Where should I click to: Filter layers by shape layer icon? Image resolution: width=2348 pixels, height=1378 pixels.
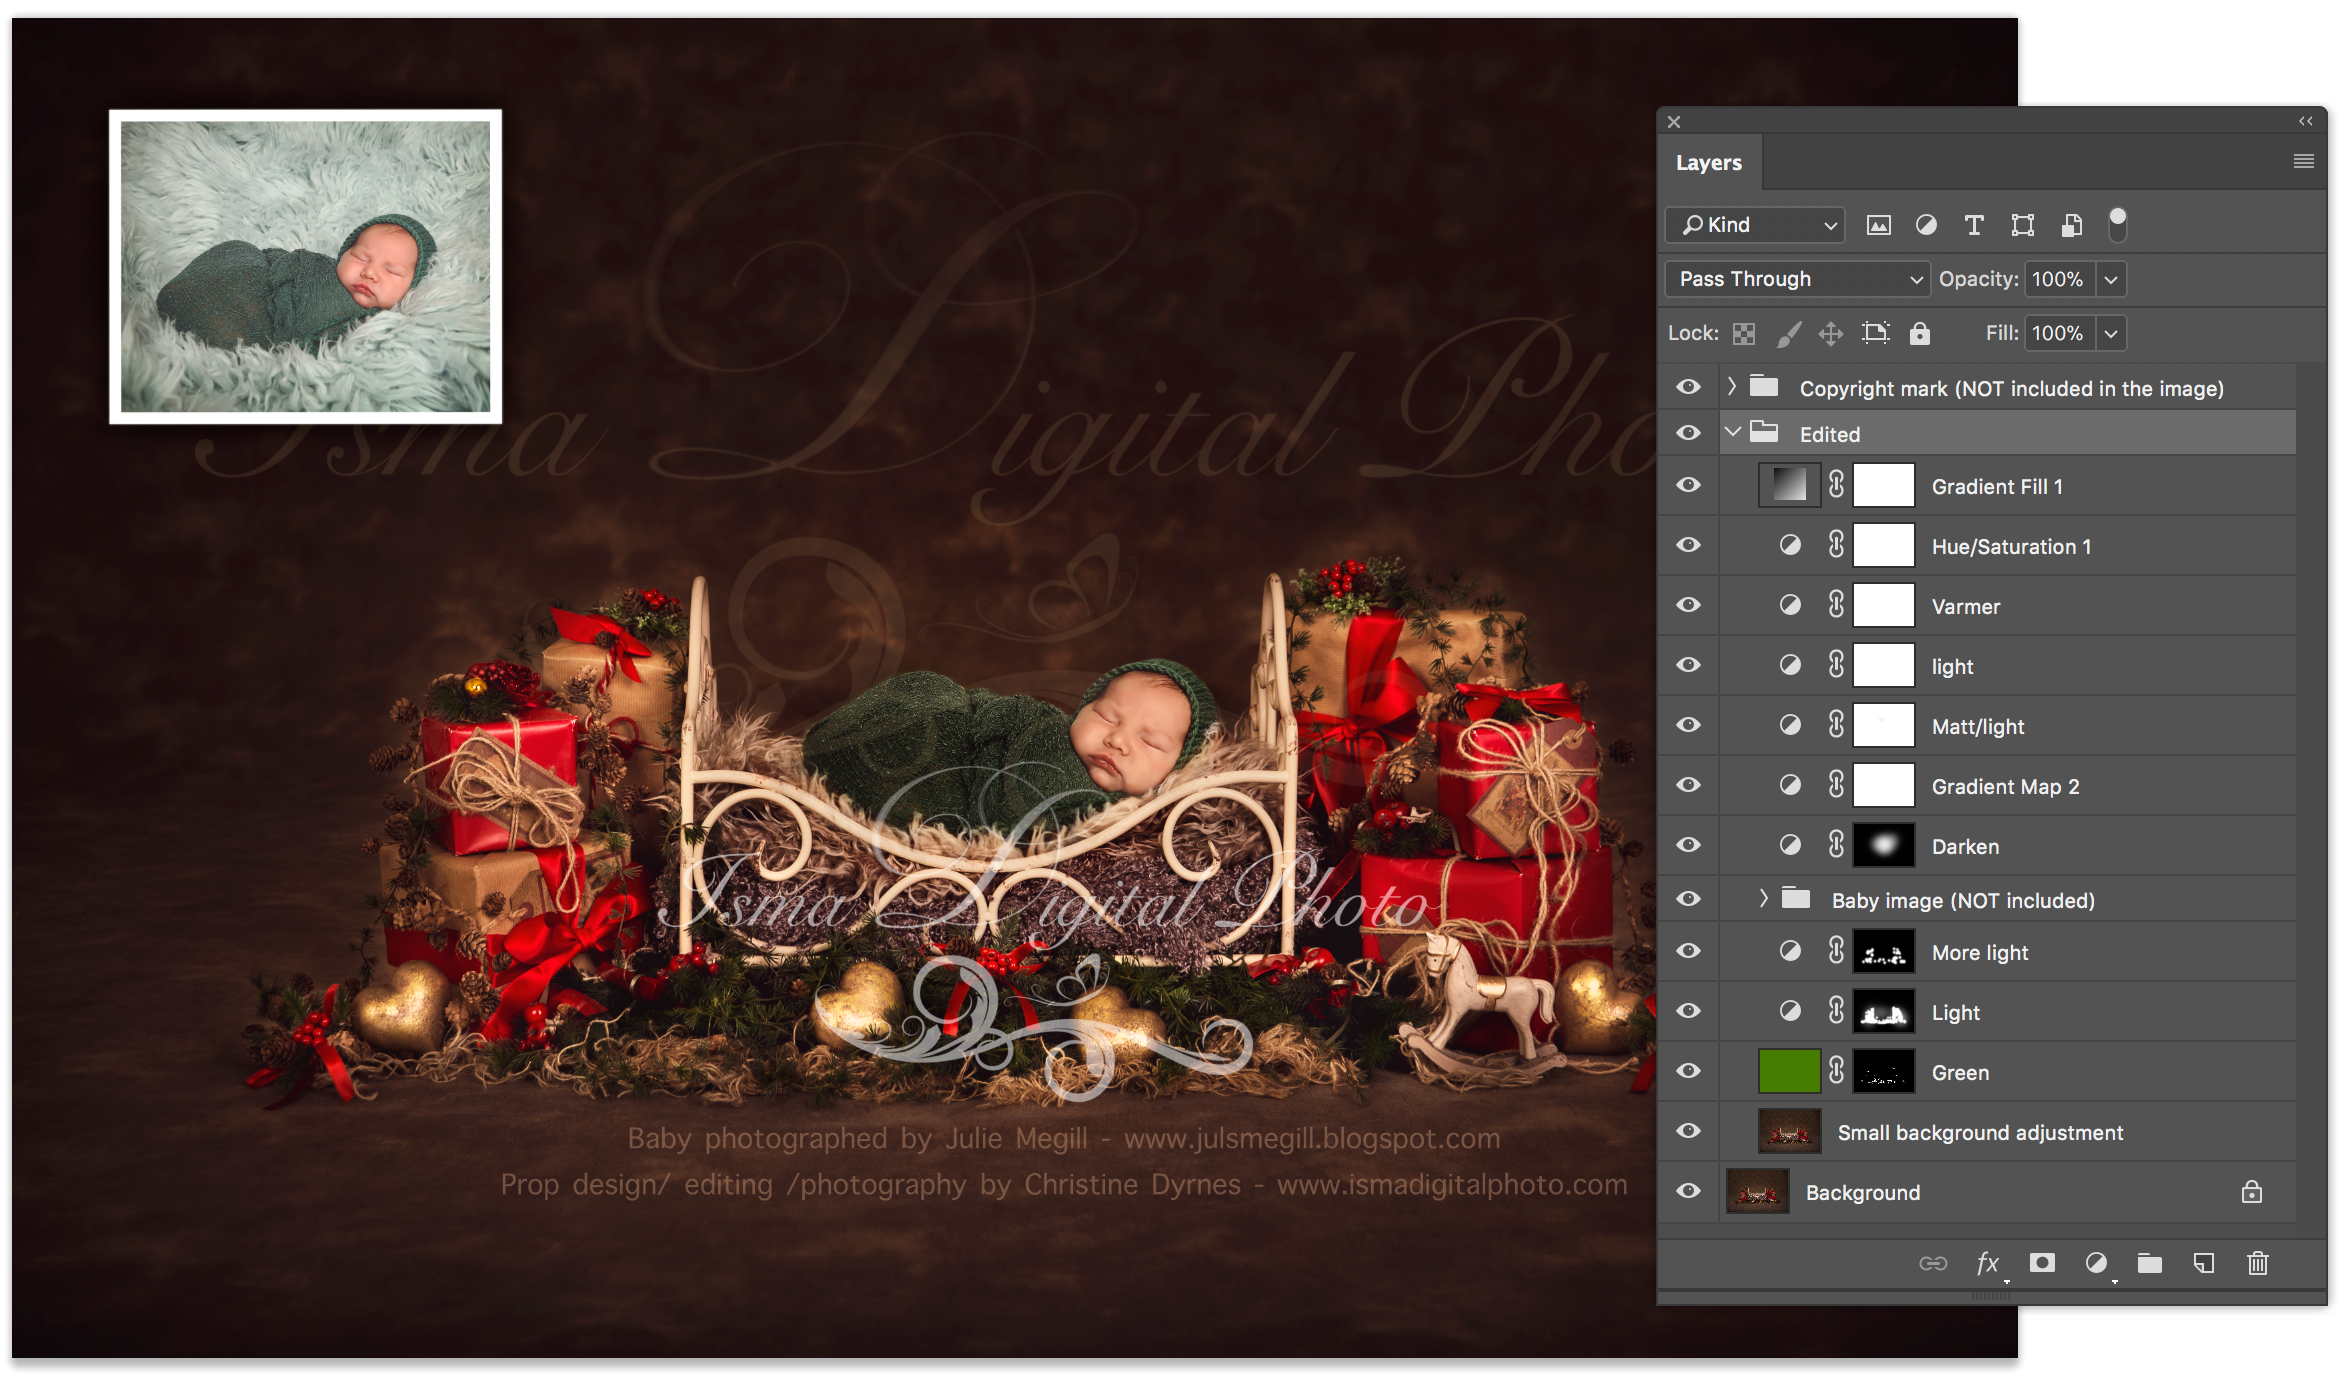(x=2023, y=225)
